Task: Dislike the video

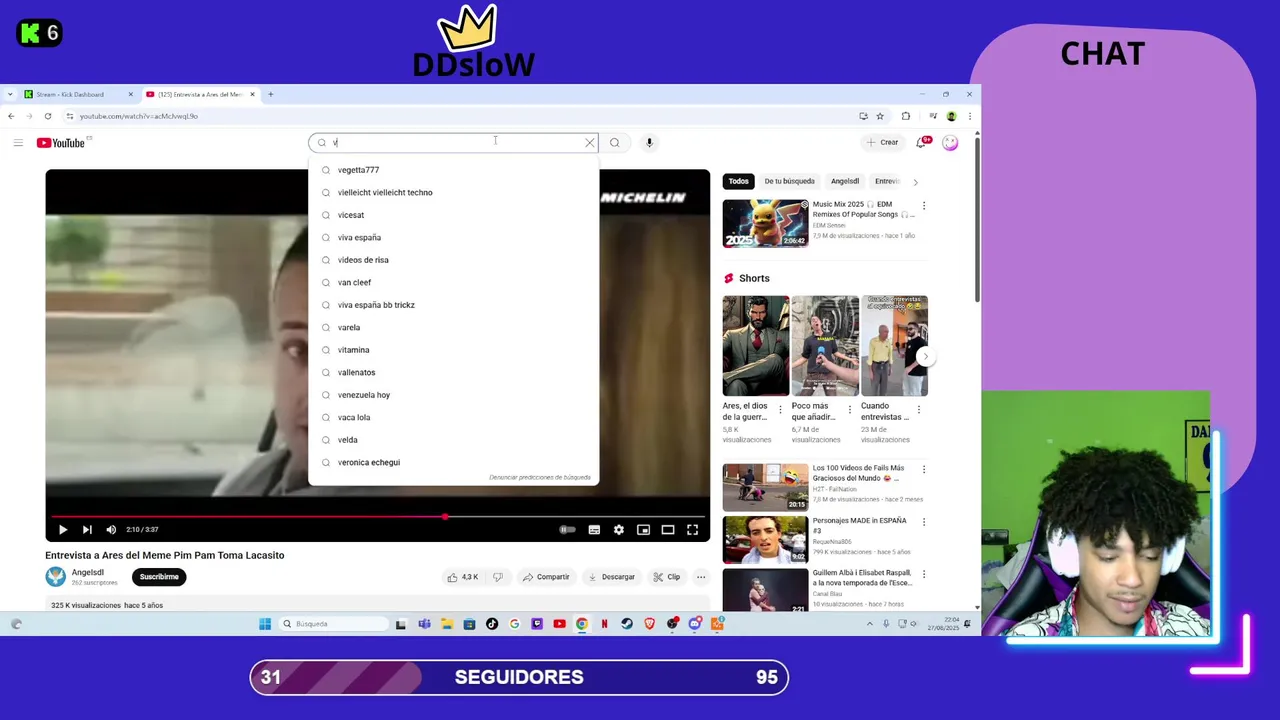Action: point(498,577)
